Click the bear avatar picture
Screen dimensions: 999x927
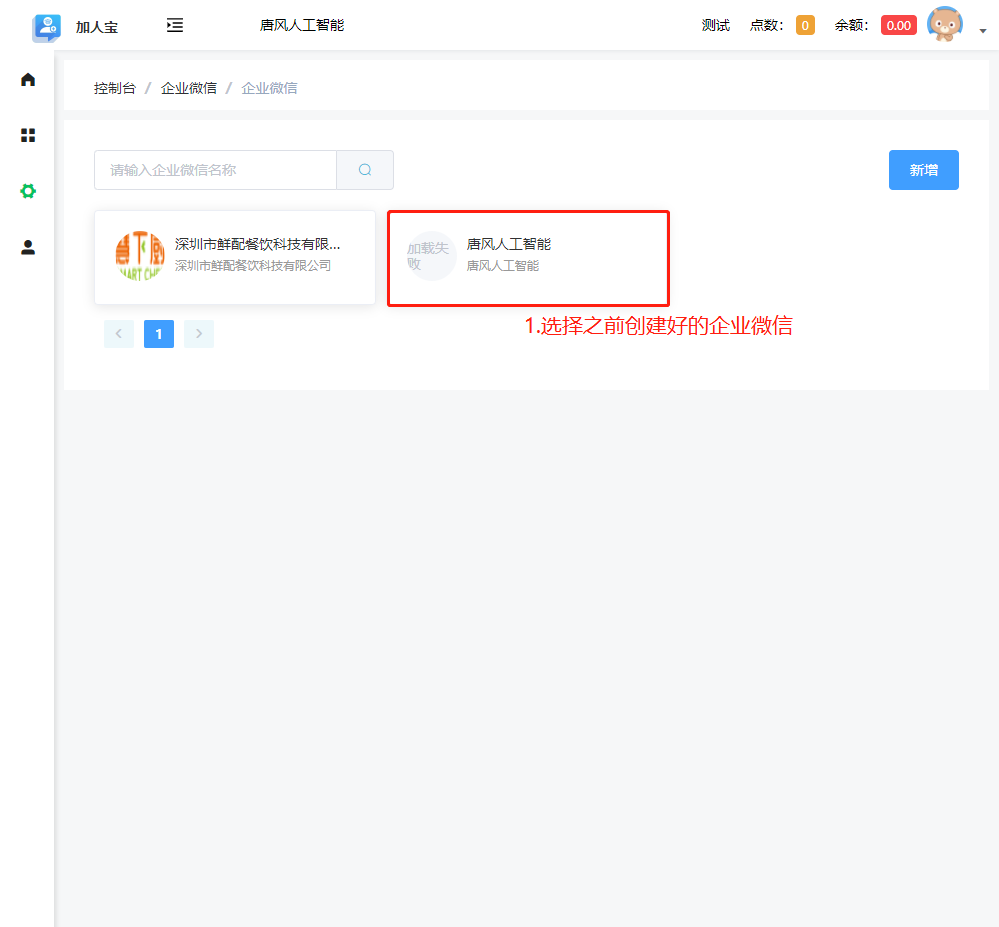[x=945, y=25]
